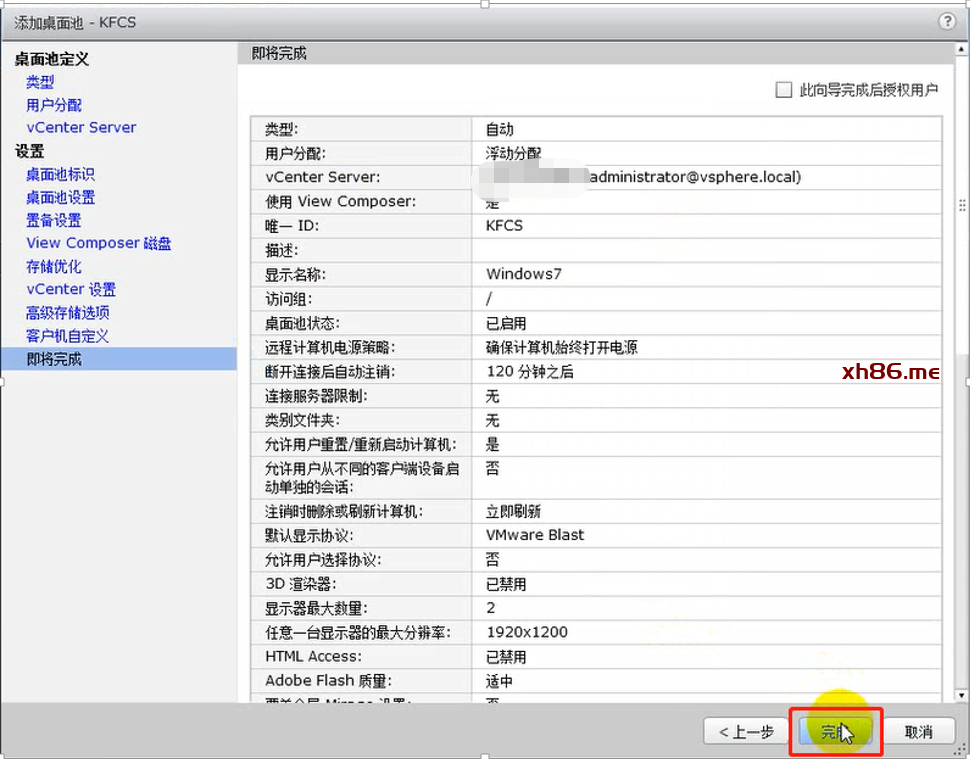Screen dimensions: 970x759
Task: Navigate to 桌面池标识 settings
Action: point(60,174)
